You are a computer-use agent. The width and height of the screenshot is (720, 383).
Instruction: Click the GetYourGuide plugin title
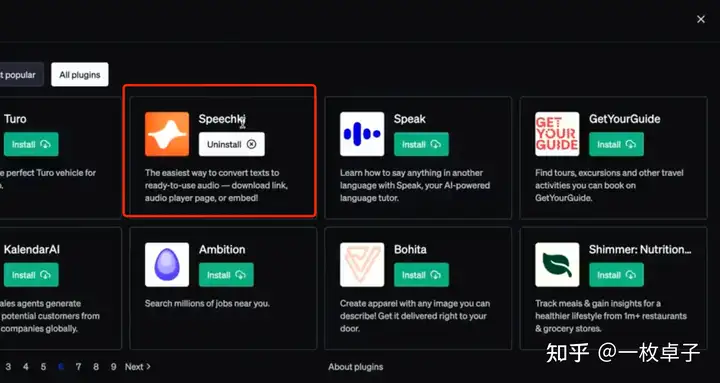624,119
